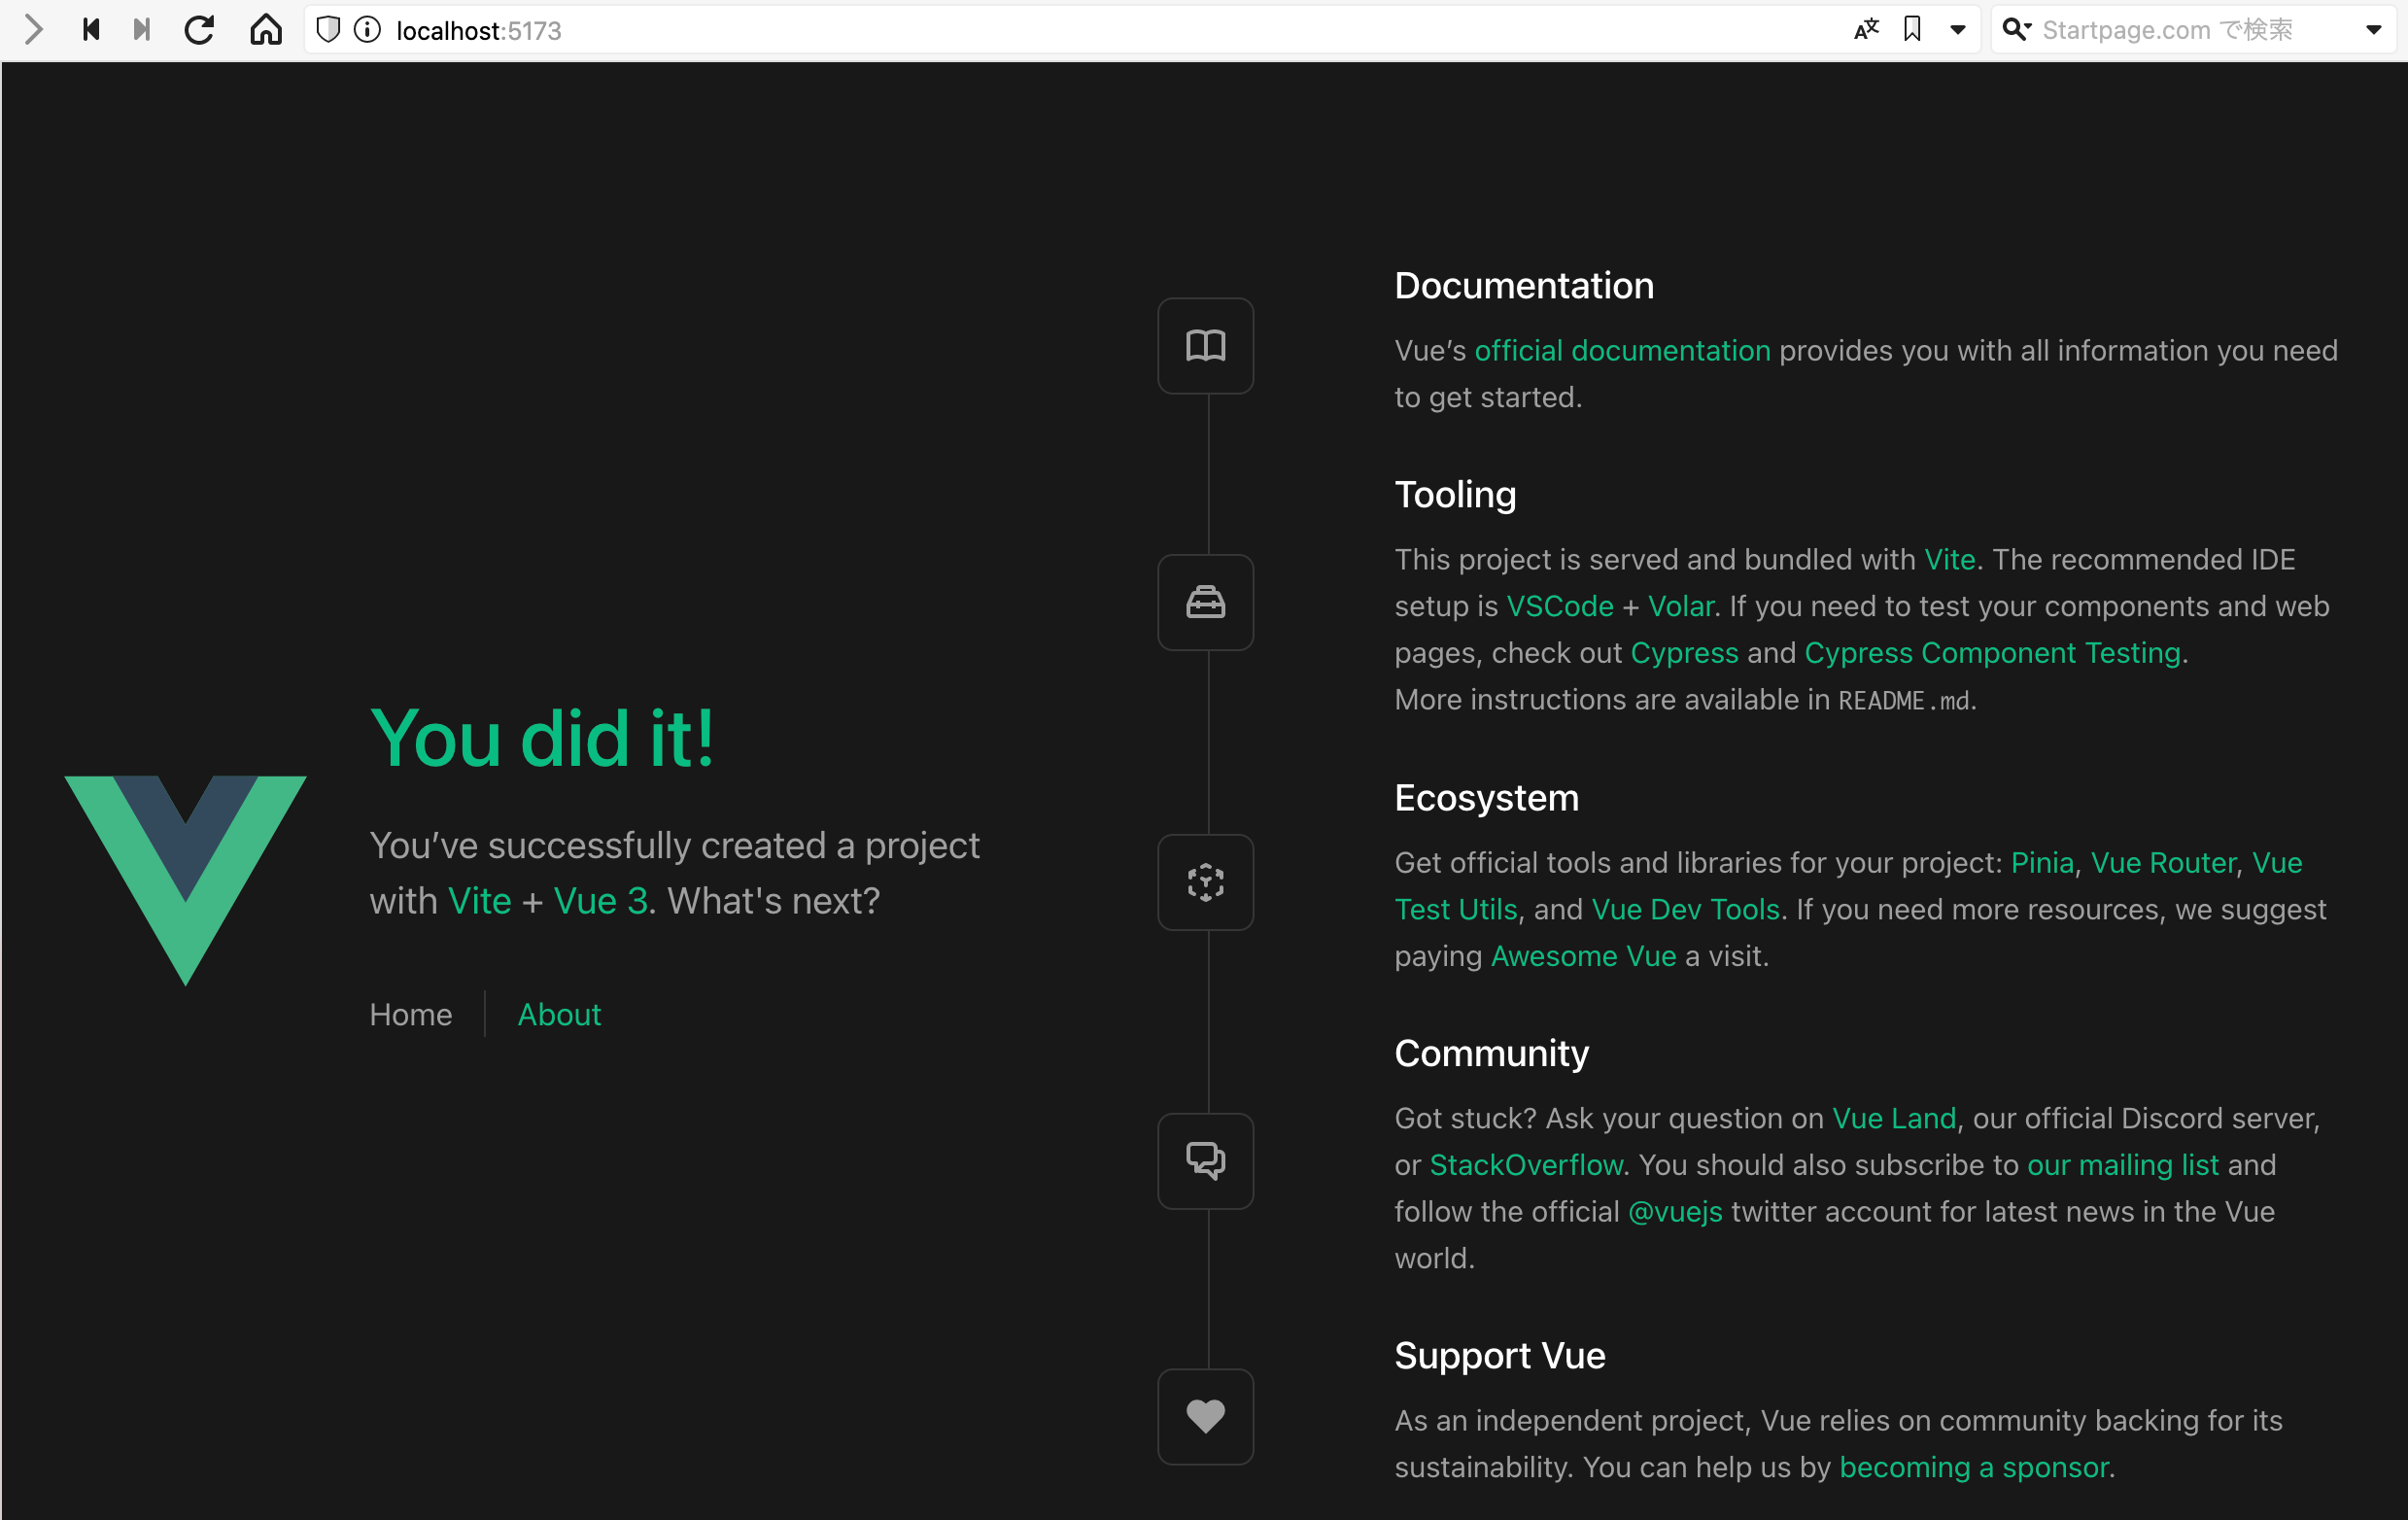This screenshot has height=1520, width=2408.
Task: Open Vue's official documentation link
Action: [1622, 350]
